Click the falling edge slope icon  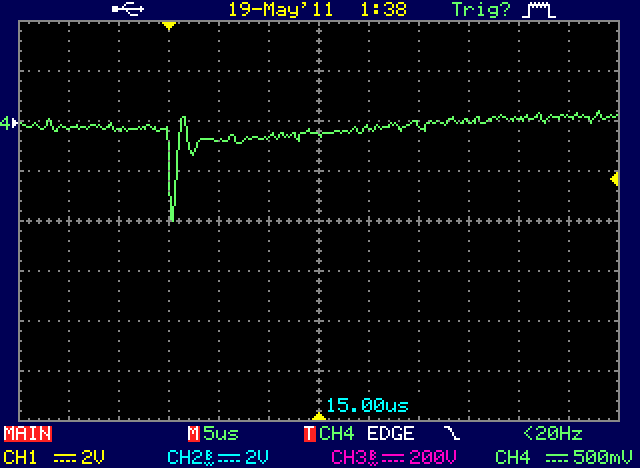(x=451, y=433)
